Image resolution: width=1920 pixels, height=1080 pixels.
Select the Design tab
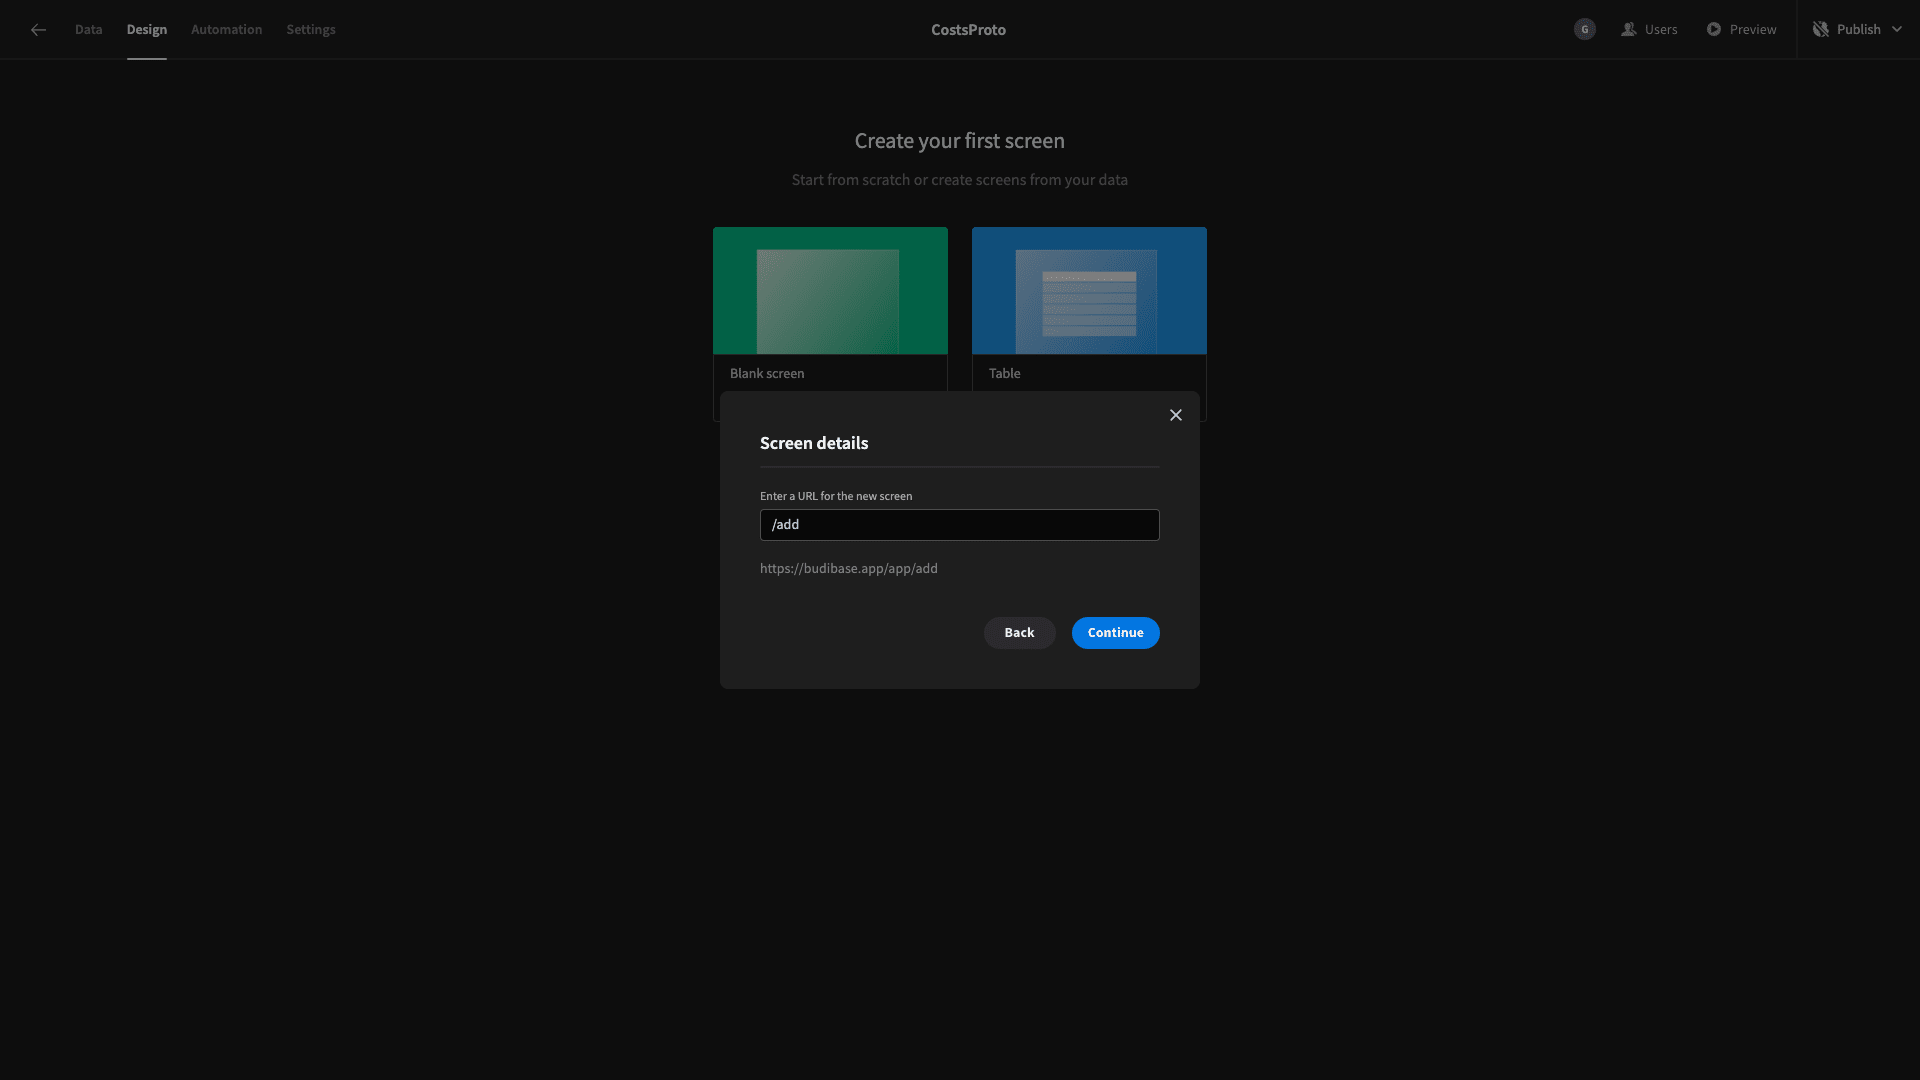click(x=146, y=29)
